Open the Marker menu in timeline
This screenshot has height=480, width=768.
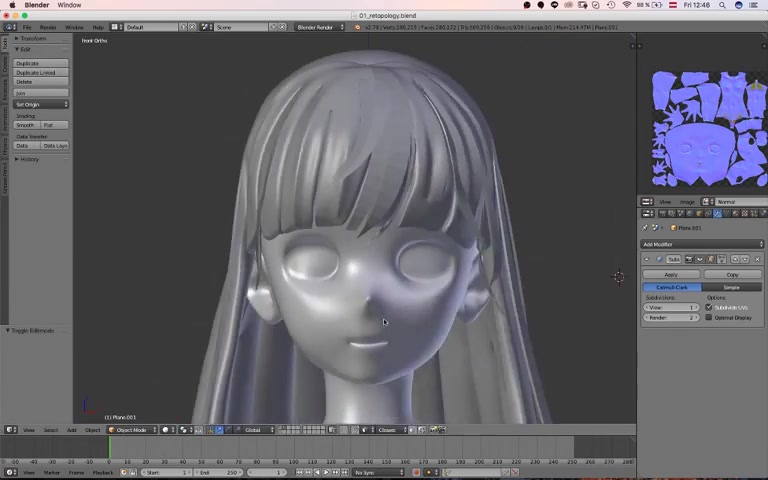point(51,473)
